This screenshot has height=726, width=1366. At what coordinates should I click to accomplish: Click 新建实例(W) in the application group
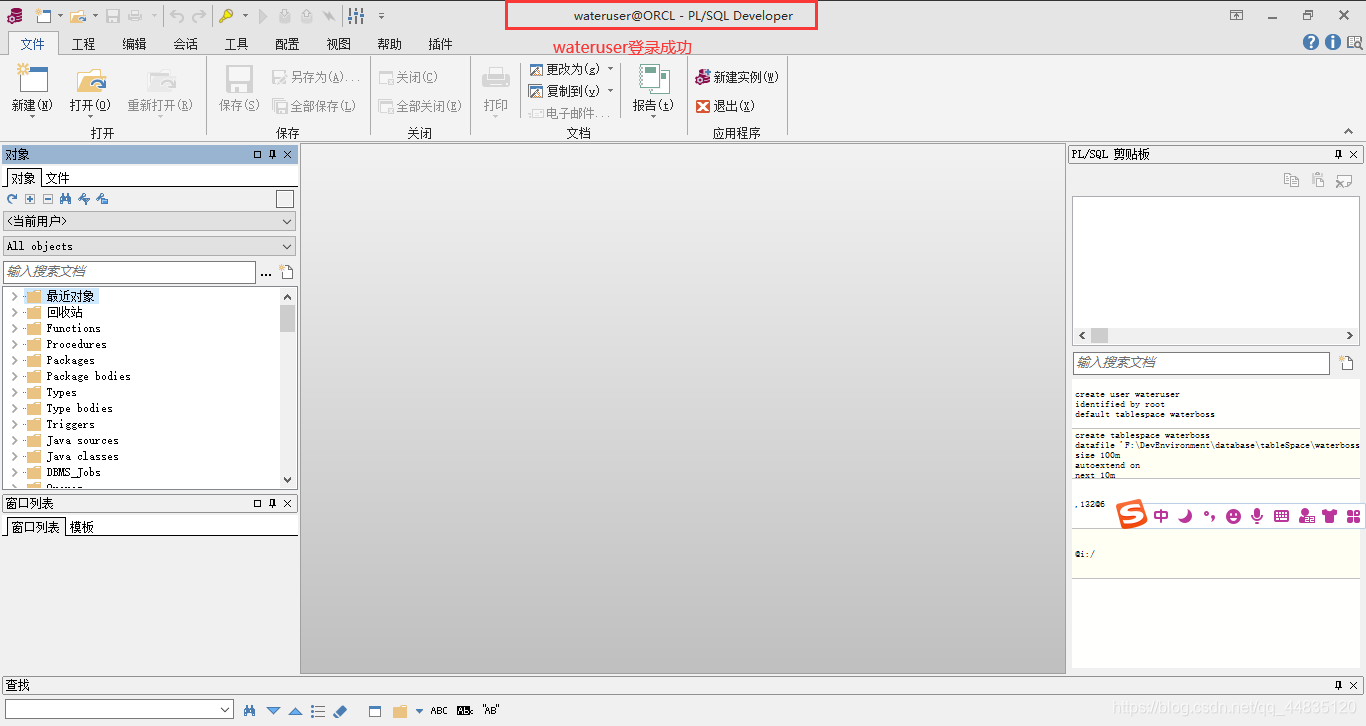point(737,77)
